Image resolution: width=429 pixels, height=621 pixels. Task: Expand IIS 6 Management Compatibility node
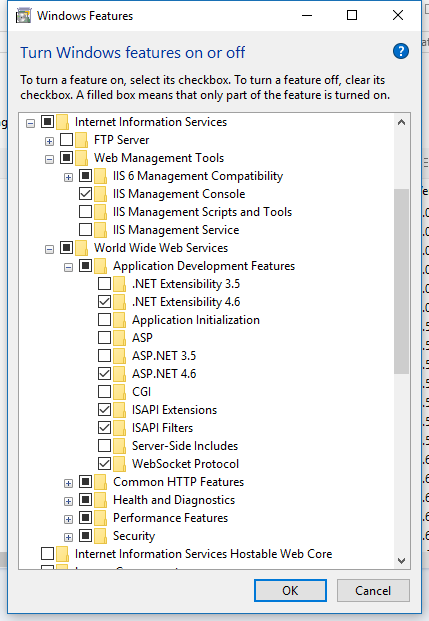(x=69, y=177)
